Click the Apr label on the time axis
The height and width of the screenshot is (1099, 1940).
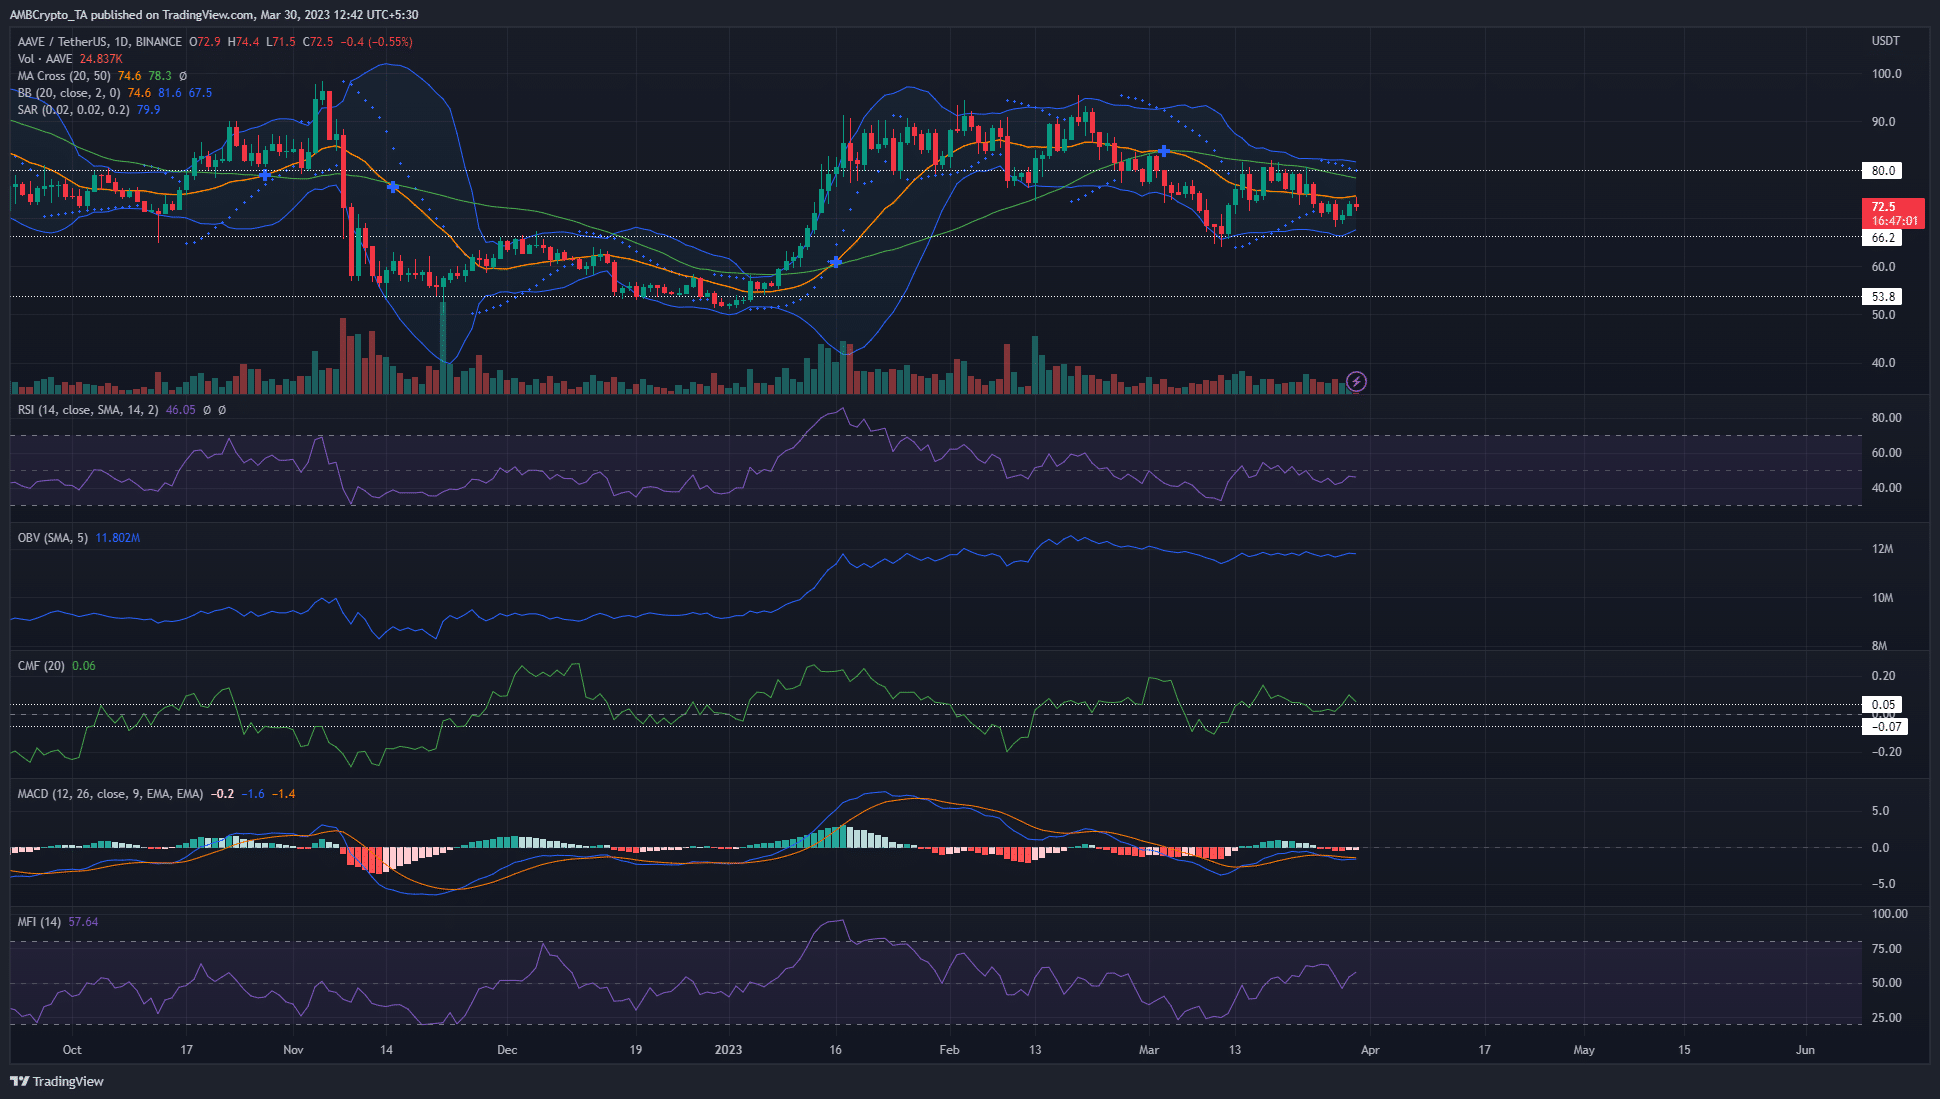[x=1370, y=1050]
